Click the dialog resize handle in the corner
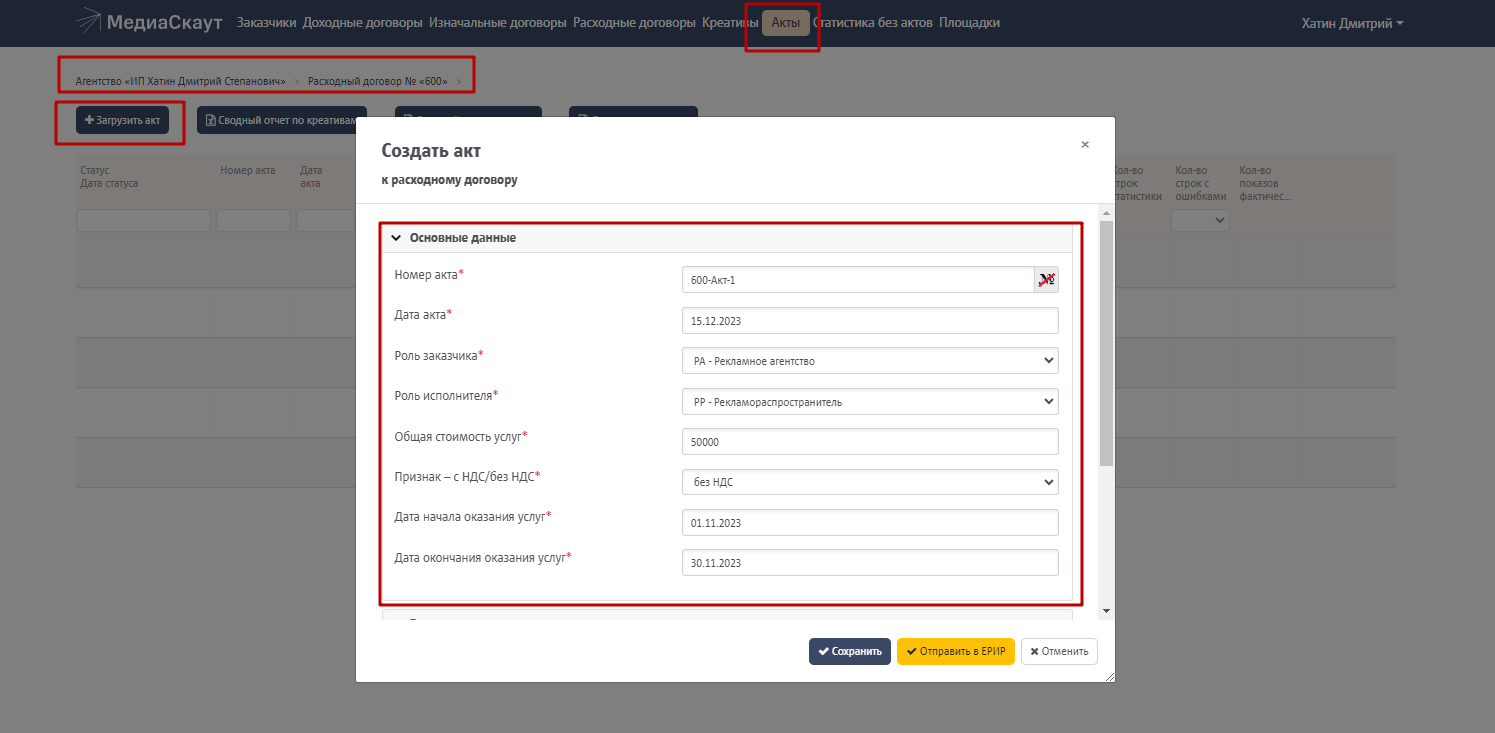The image size is (1495, 733). point(1109,677)
